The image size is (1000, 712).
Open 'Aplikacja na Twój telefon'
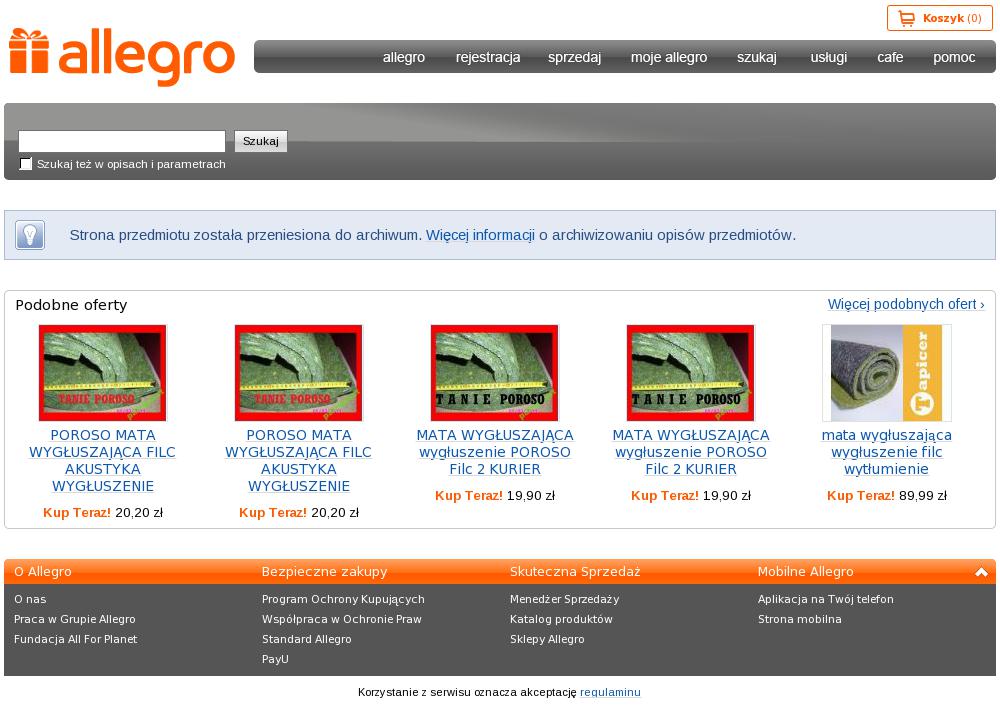(x=825, y=600)
